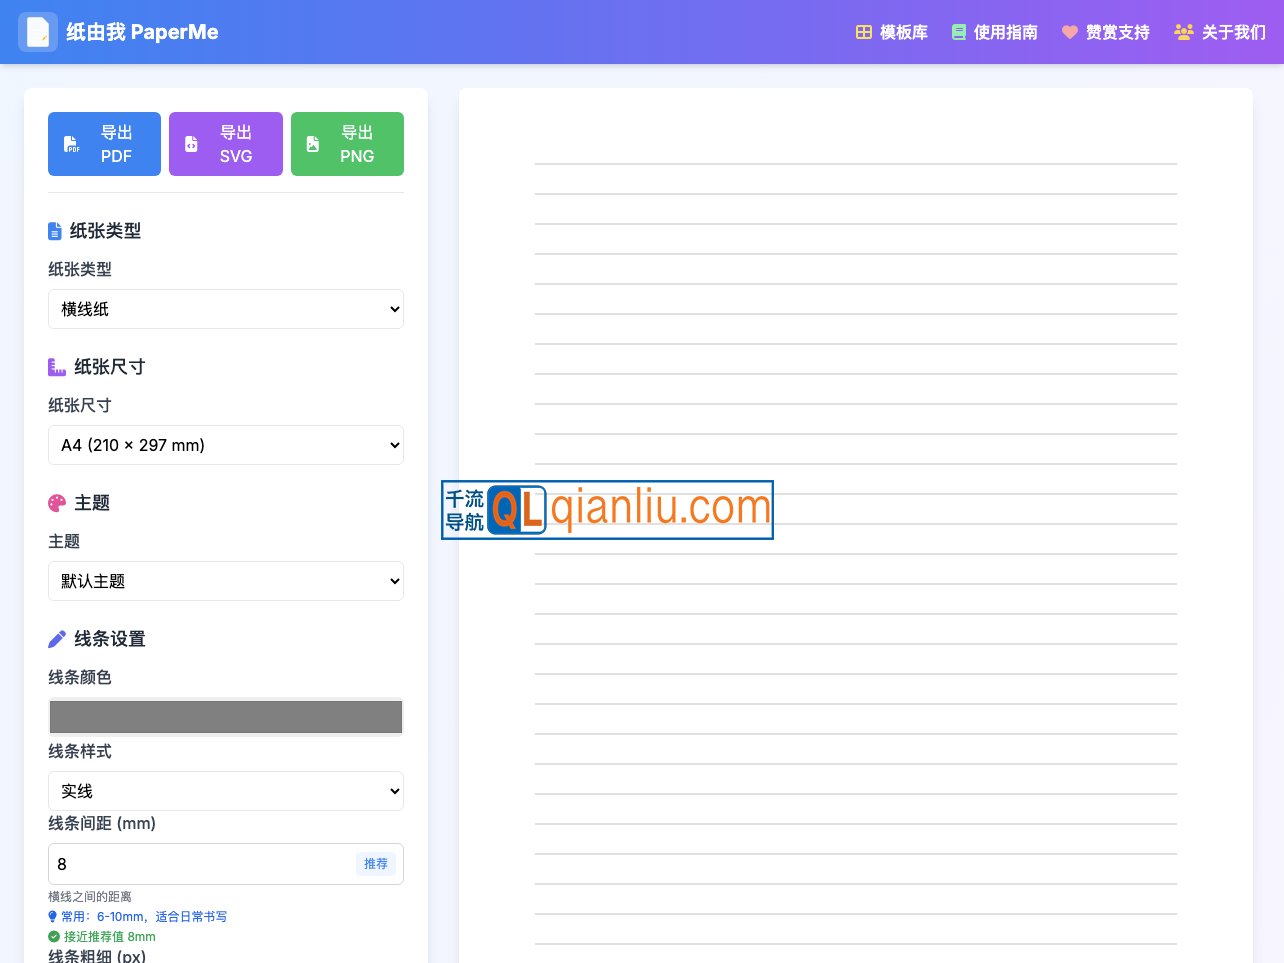Screen dimensions: 1284x963
Task: Expand the 主题 dropdown showing 默认主题
Action: (x=226, y=581)
